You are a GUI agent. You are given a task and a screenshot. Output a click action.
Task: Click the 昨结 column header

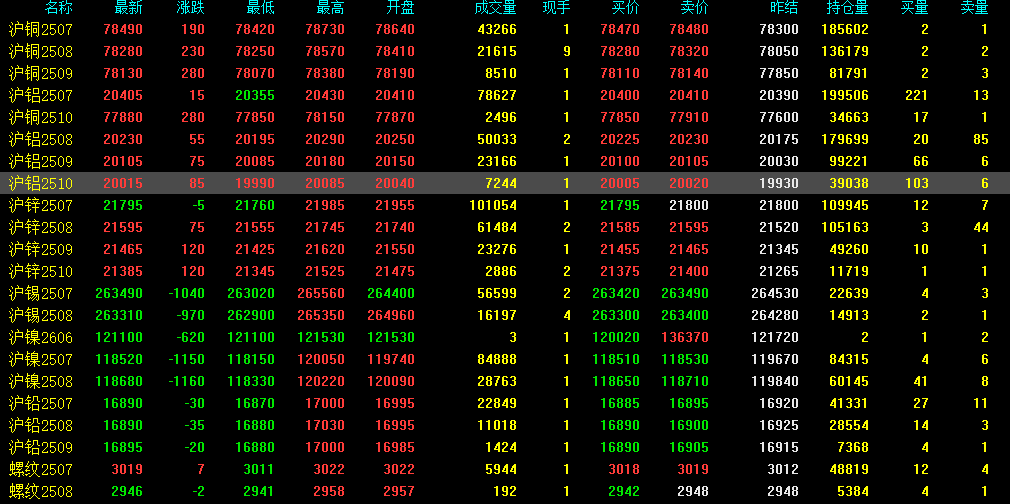pos(784,8)
